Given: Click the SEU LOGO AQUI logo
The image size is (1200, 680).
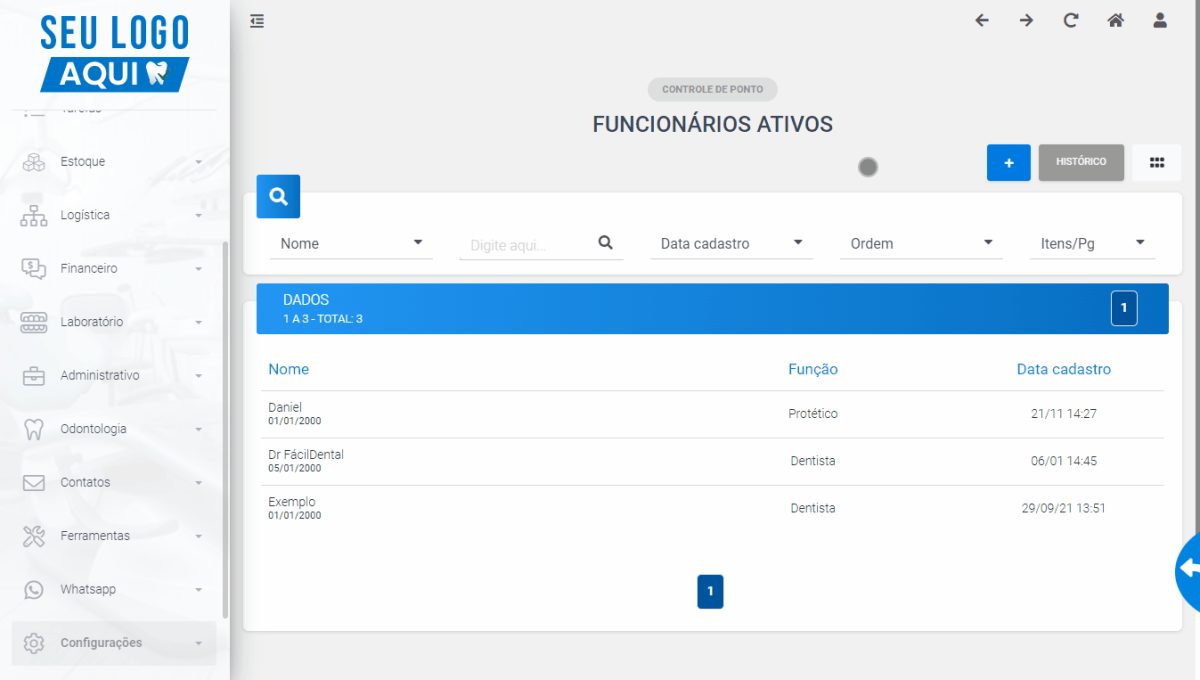Looking at the screenshot, I should pos(114,54).
